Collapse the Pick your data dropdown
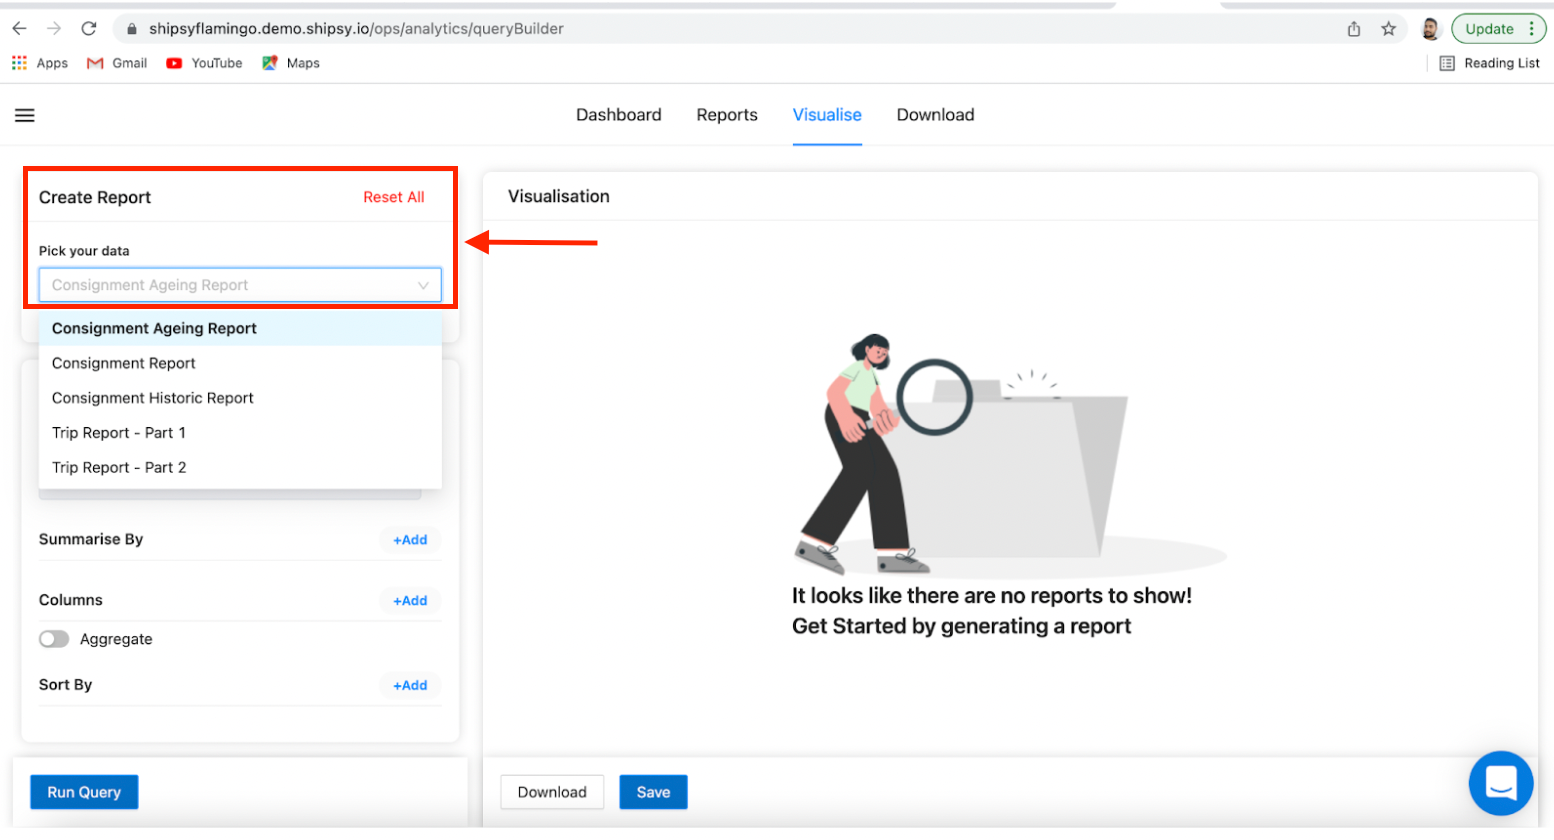The height and width of the screenshot is (840, 1554). click(x=423, y=285)
